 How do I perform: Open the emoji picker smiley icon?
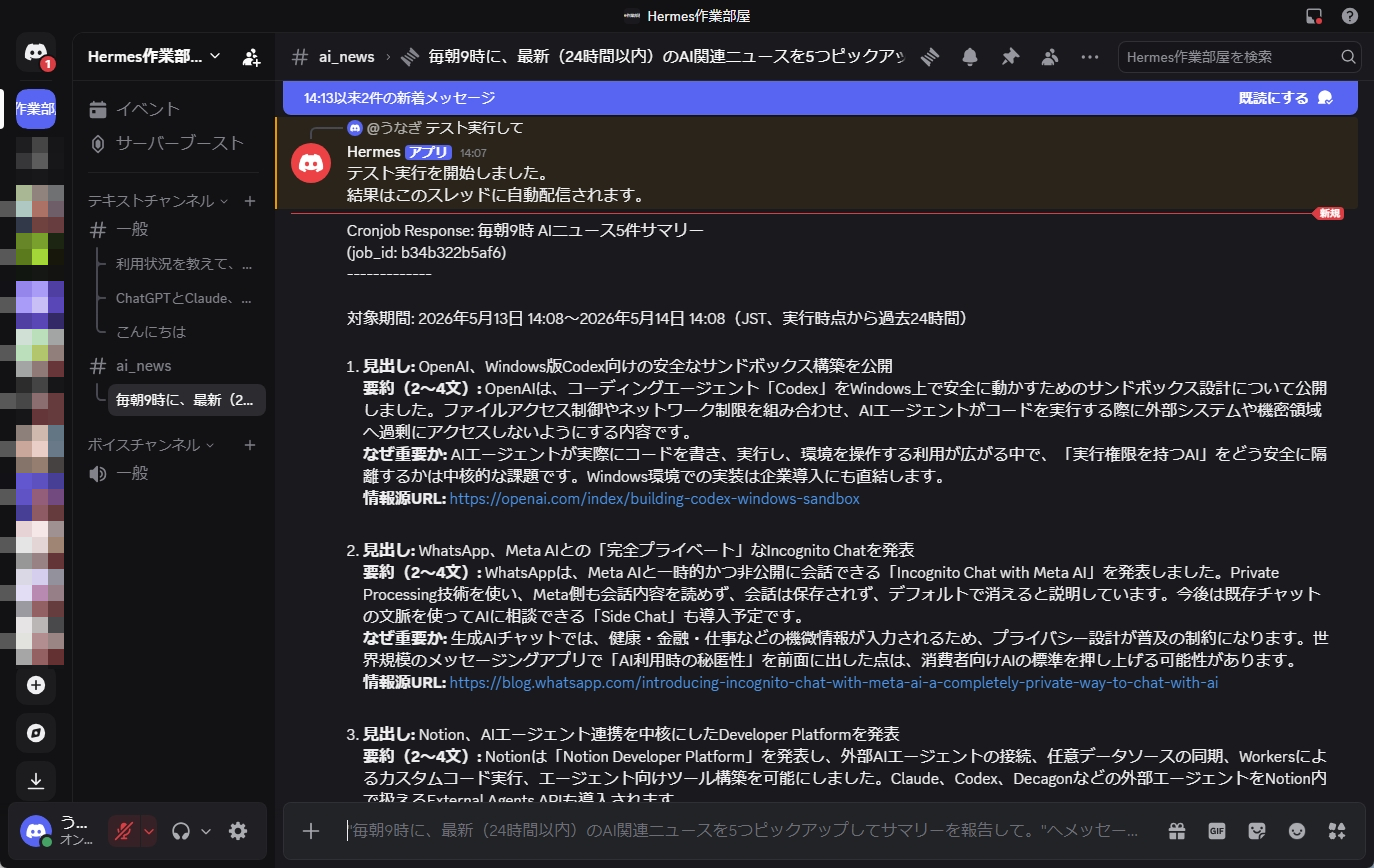point(1297,830)
